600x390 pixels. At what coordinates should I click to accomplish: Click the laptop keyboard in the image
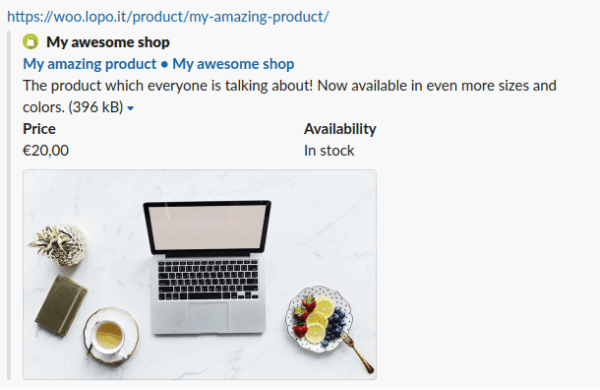(x=209, y=280)
